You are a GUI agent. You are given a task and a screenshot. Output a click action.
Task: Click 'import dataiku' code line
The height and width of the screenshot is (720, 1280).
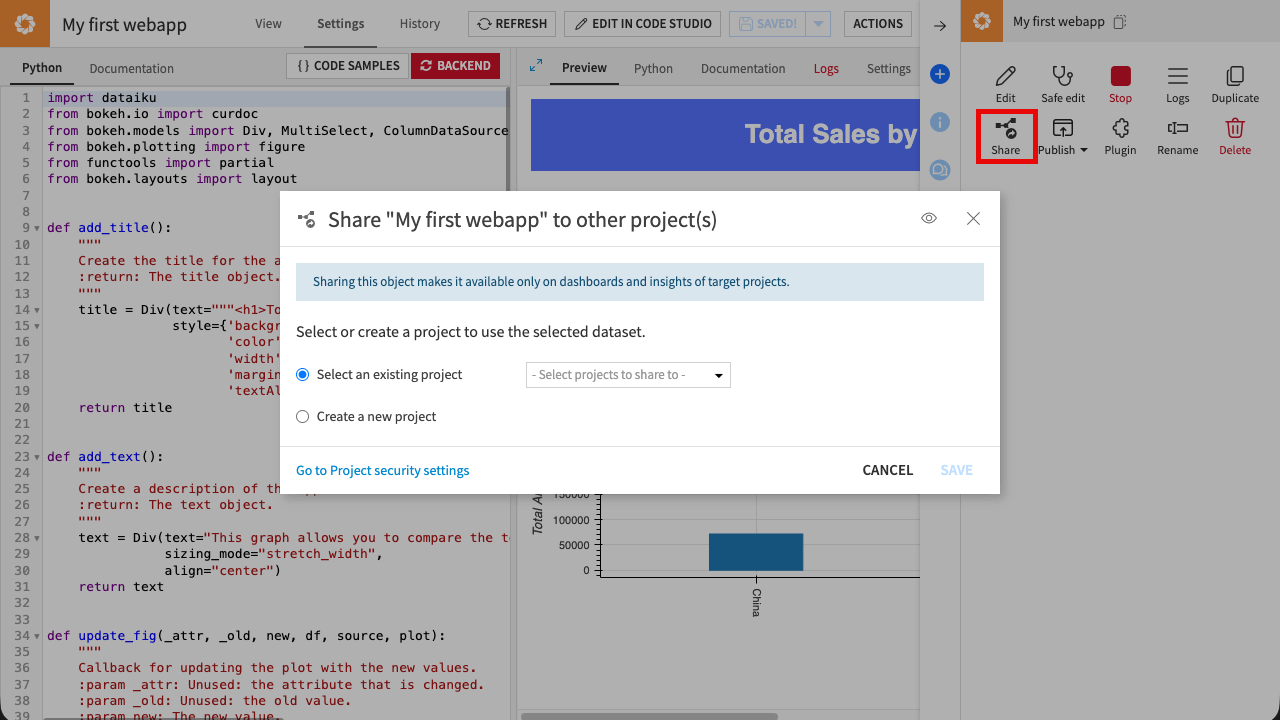coord(102,98)
